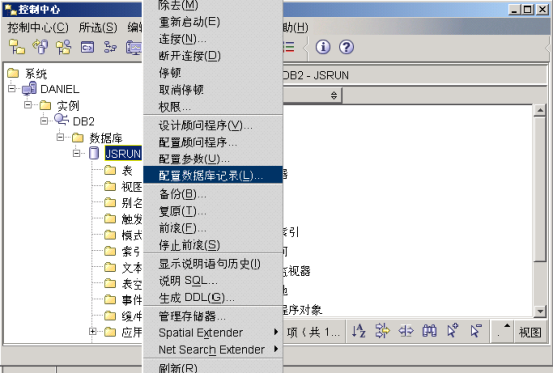Collapse the JSRUN database node

point(77,154)
